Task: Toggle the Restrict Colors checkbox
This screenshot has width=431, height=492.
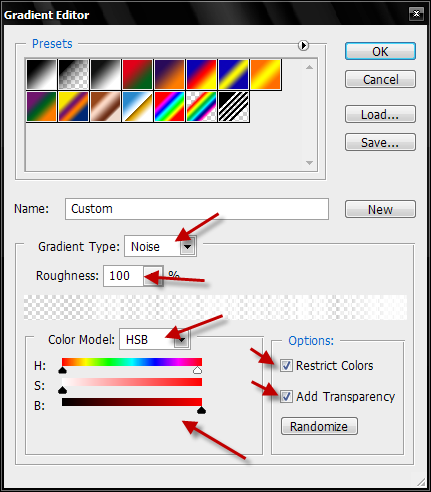Action: point(286,366)
